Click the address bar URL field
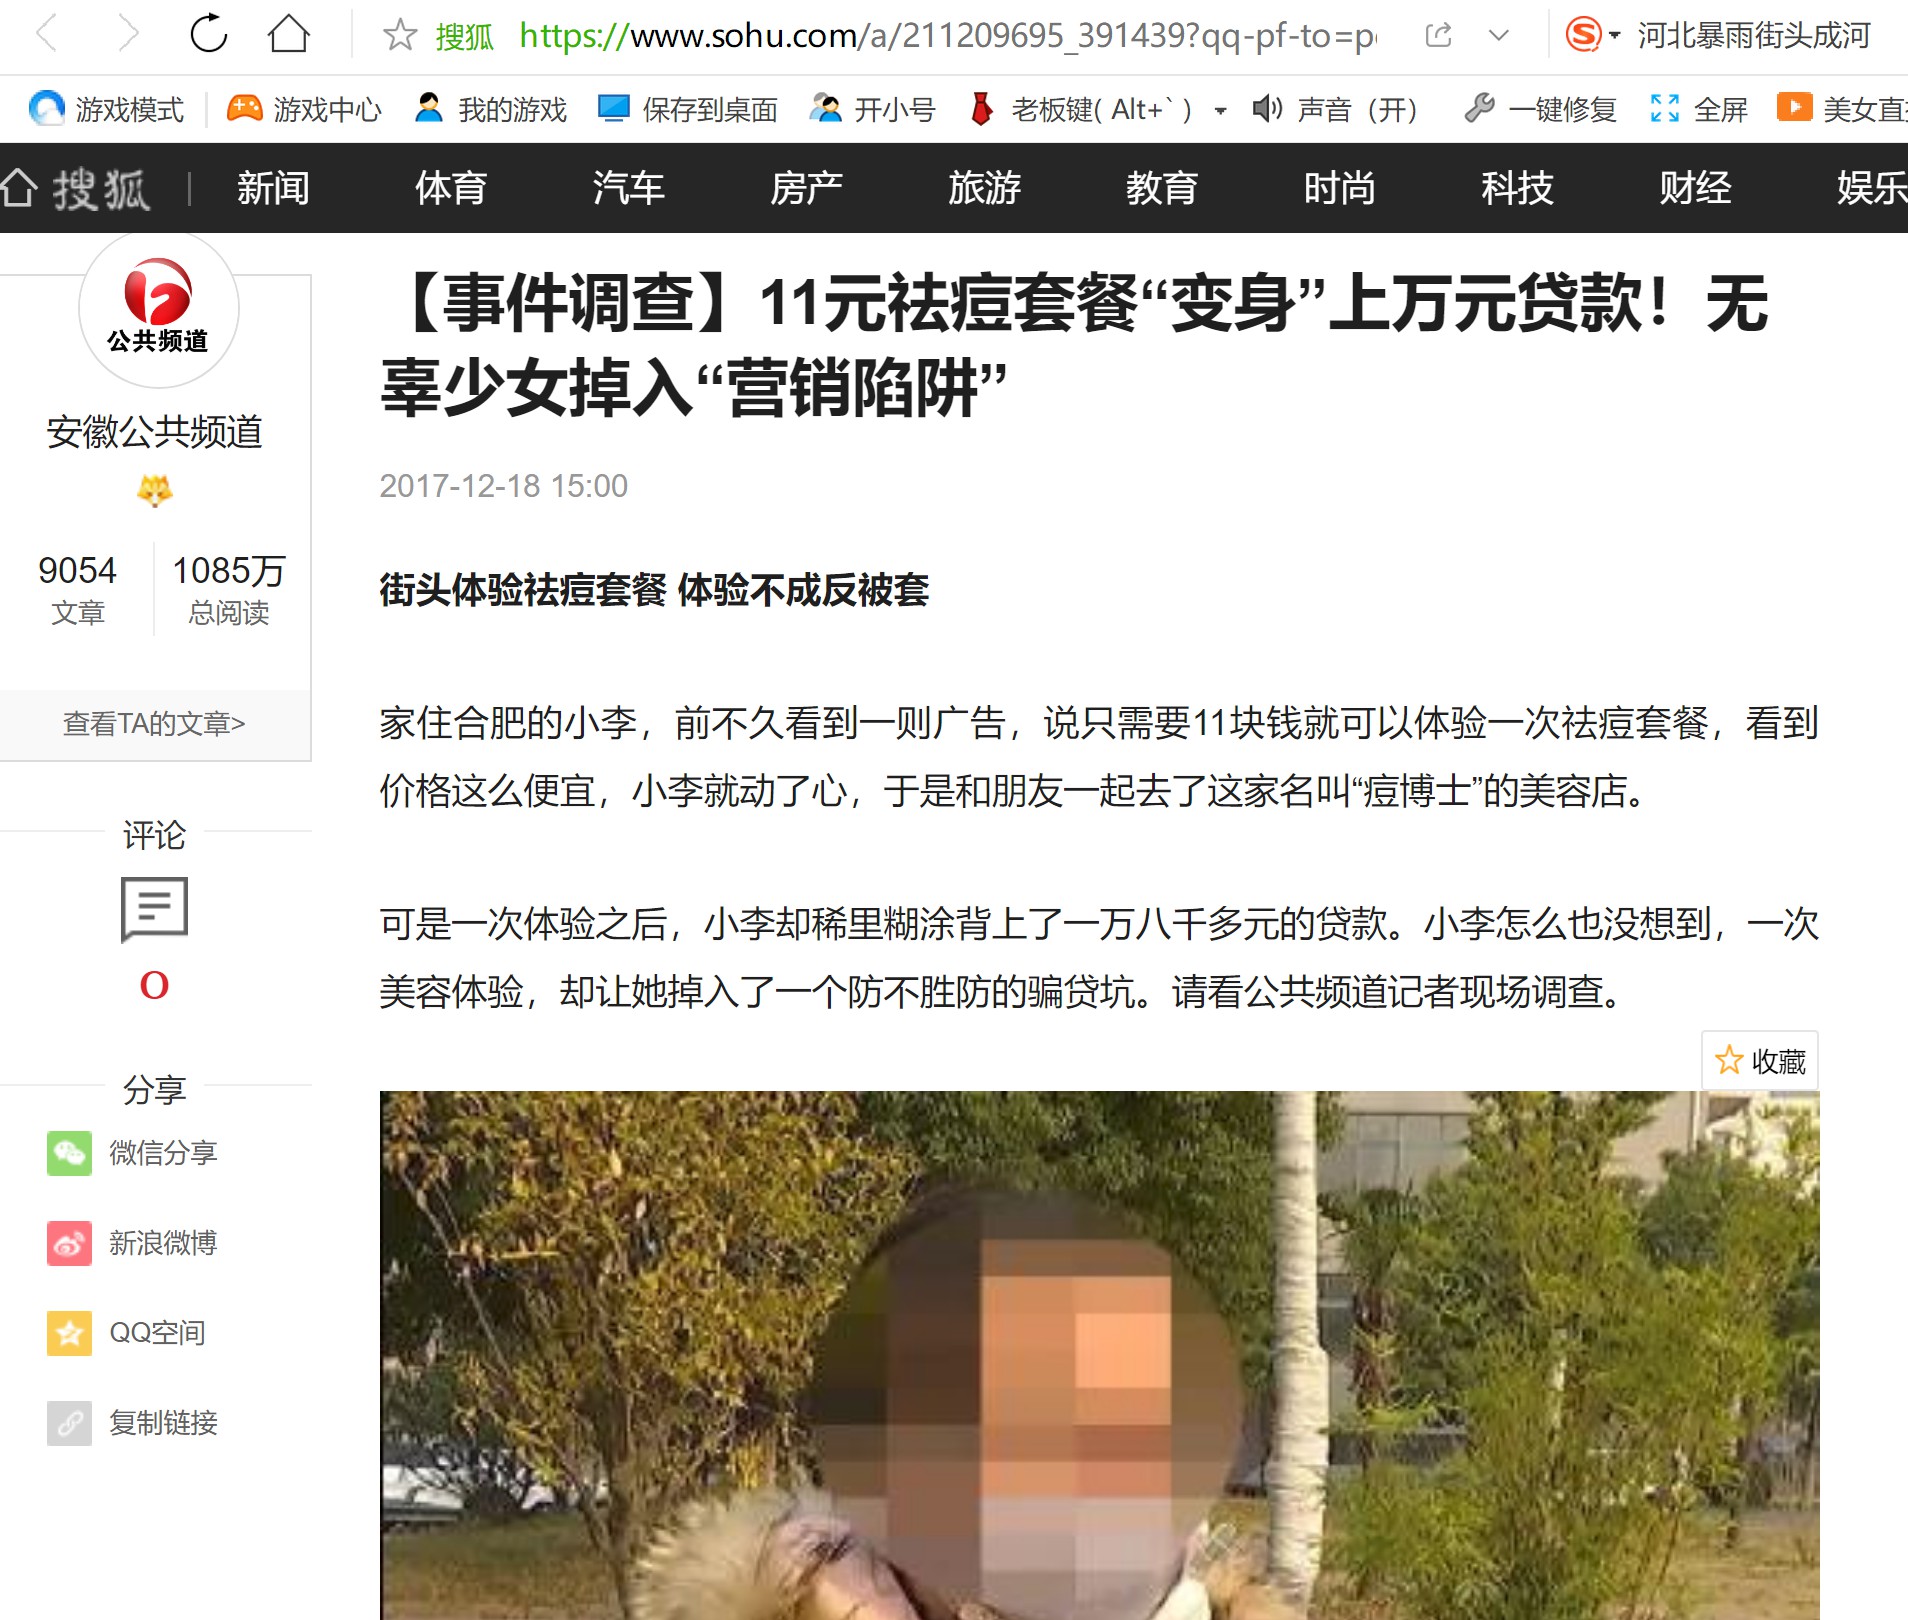This screenshot has width=1908, height=1620. point(947,36)
